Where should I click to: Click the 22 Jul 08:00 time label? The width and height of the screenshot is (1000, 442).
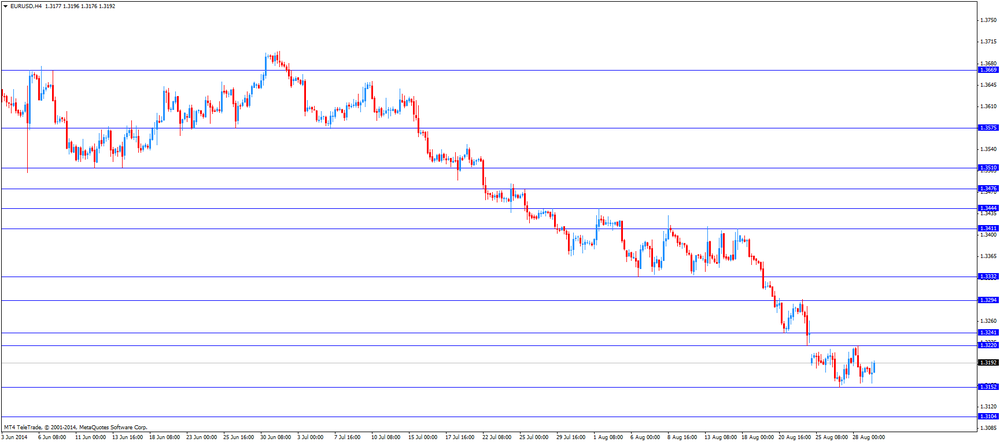point(497,438)
